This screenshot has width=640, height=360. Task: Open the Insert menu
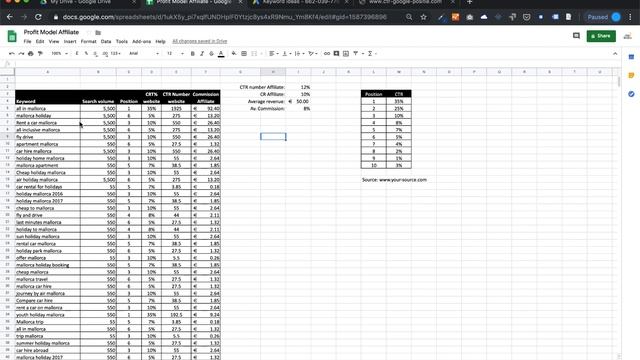pos(70,41)
